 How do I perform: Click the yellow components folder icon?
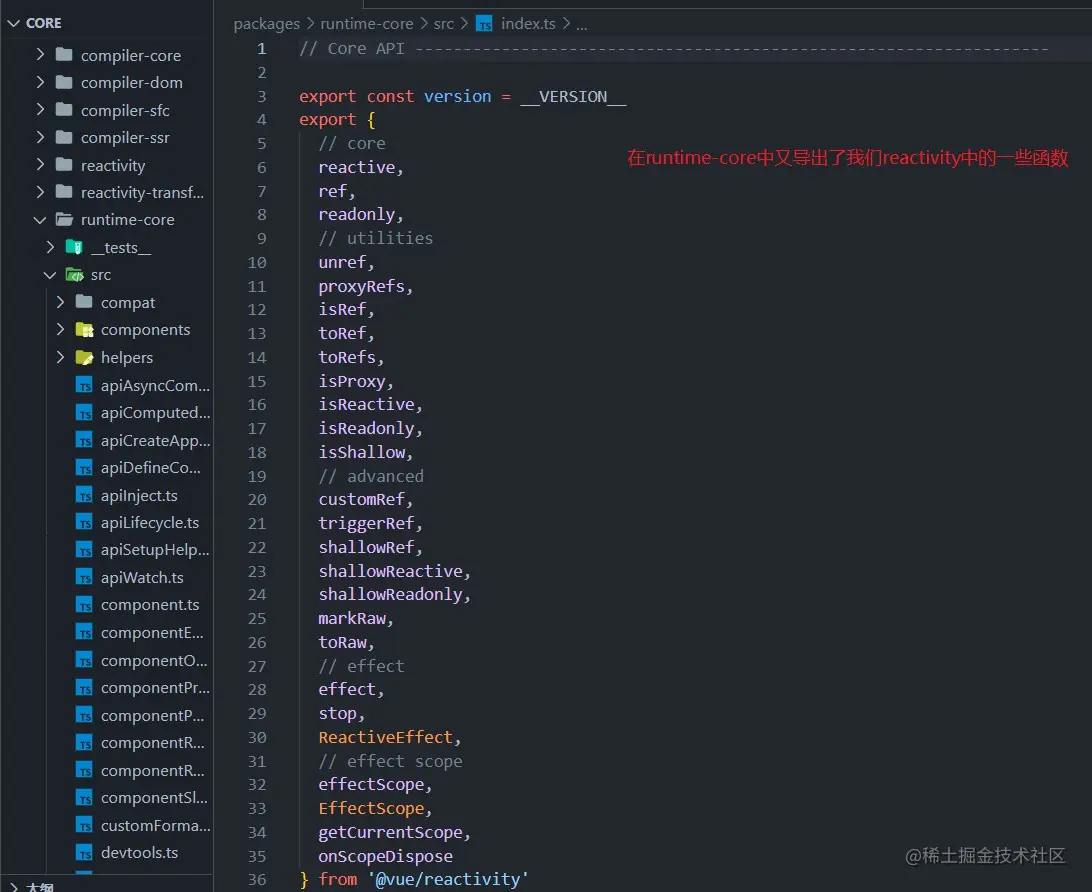84,330
